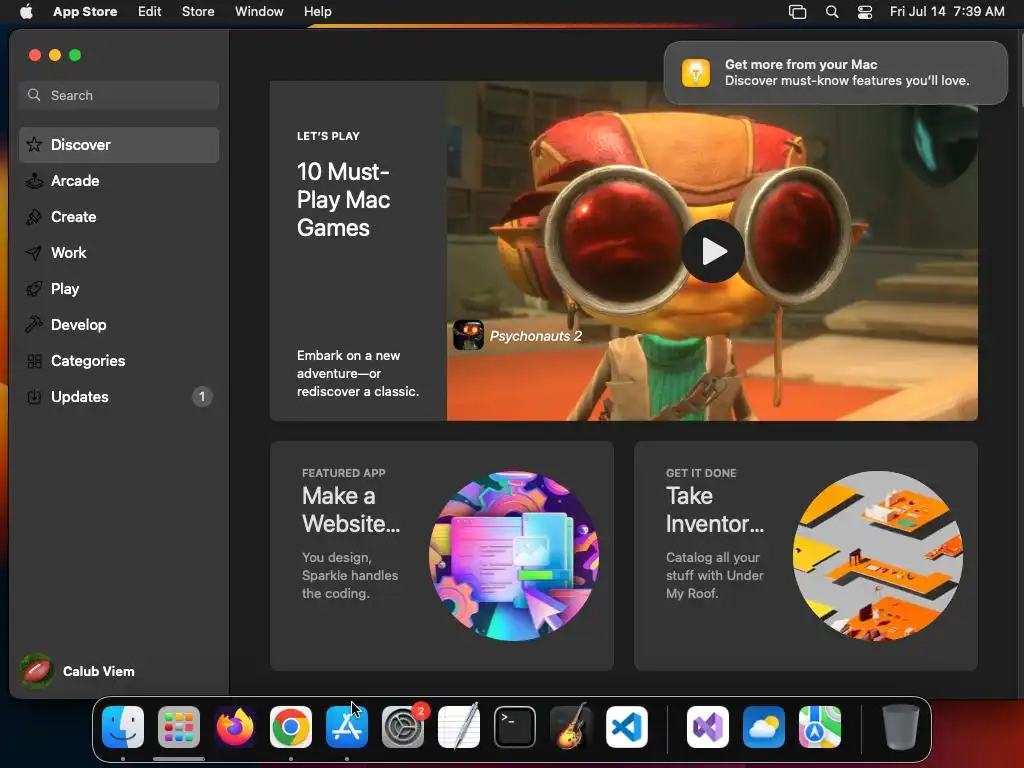Viewport: 1024px width, 768px height.
Task: Open TextEdit from the Dock
Action: 458,727
